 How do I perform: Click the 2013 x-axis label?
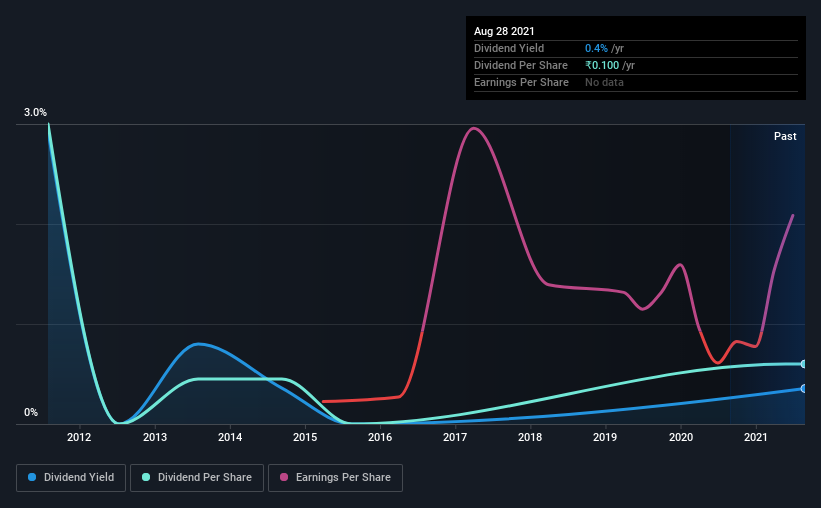155,437
